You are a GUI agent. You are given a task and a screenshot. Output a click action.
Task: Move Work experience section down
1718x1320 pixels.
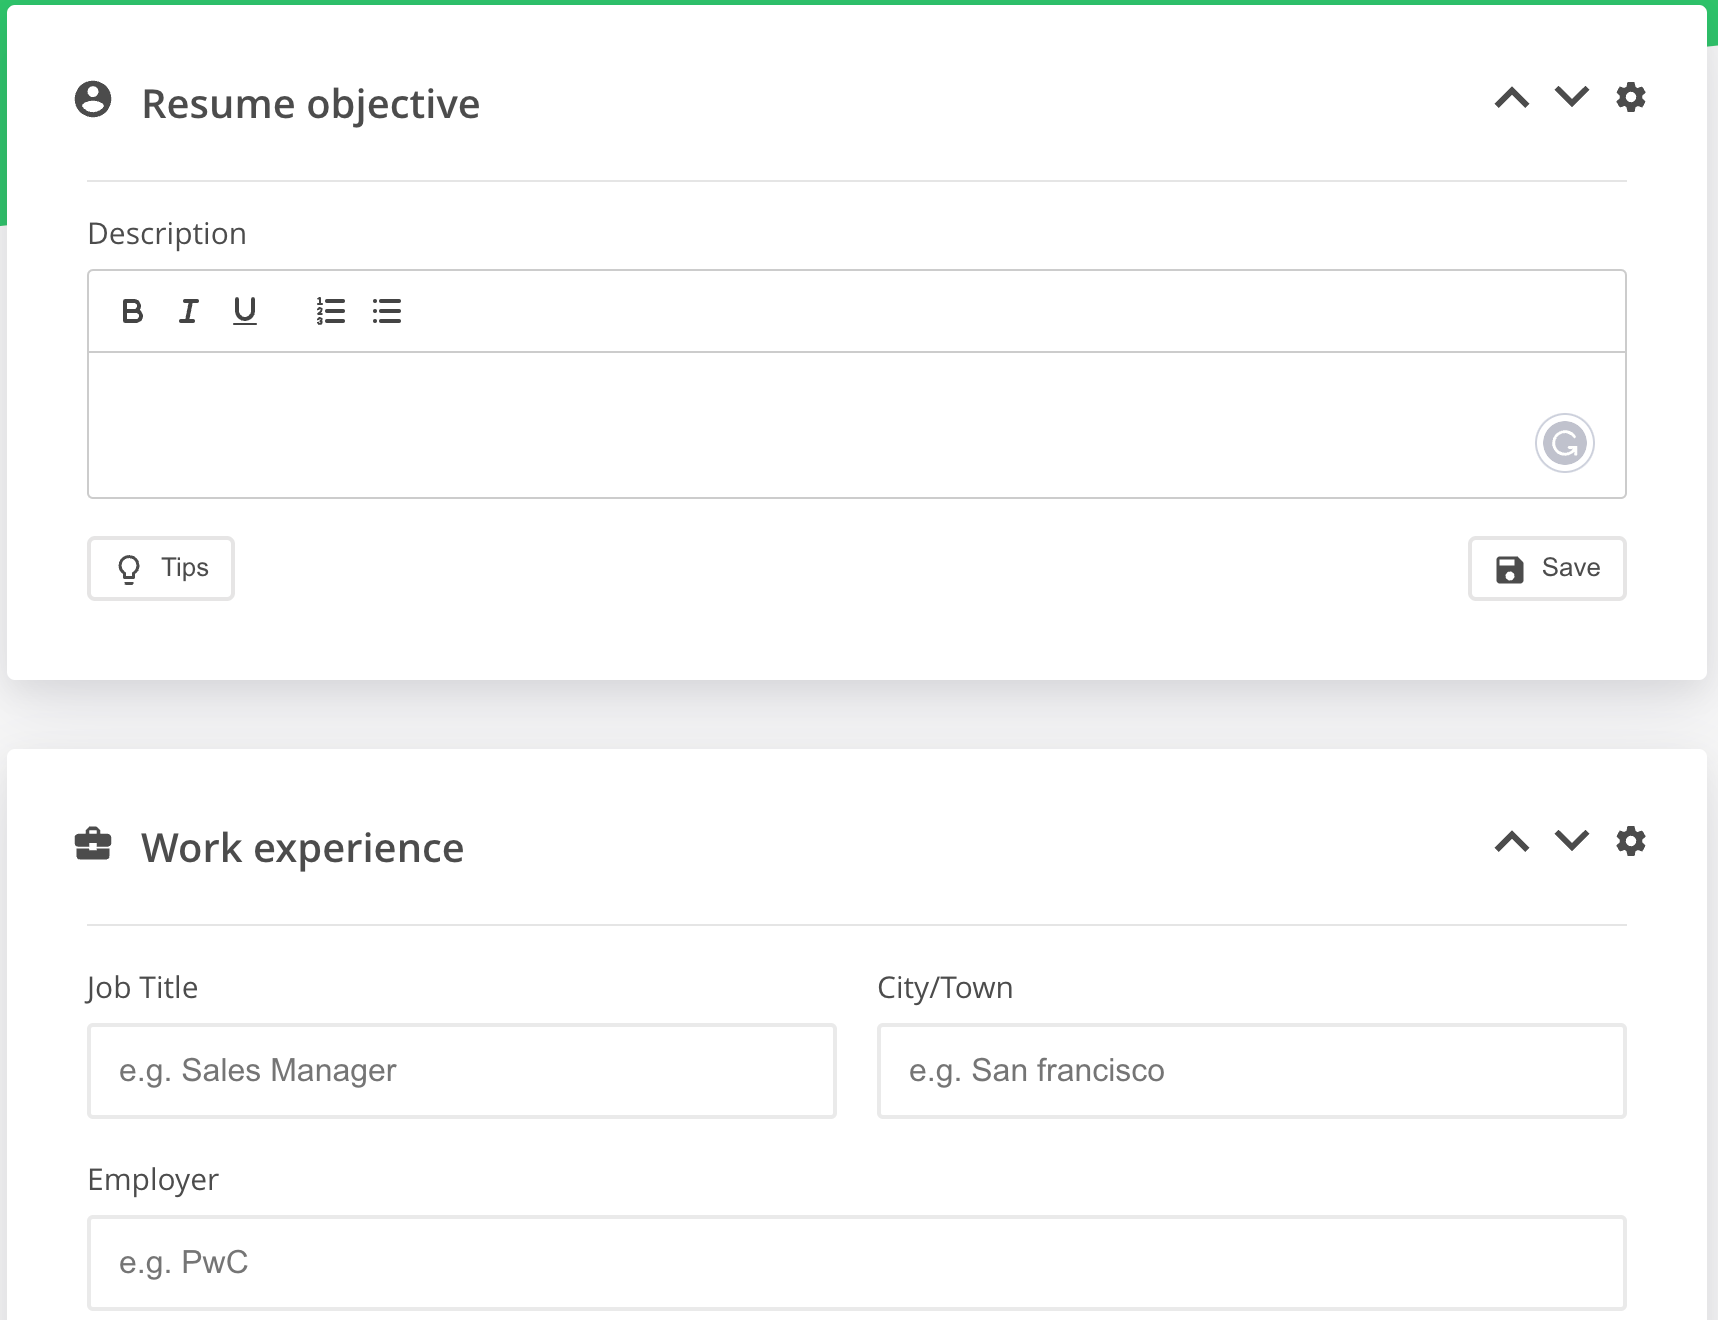pos(1572,841)
